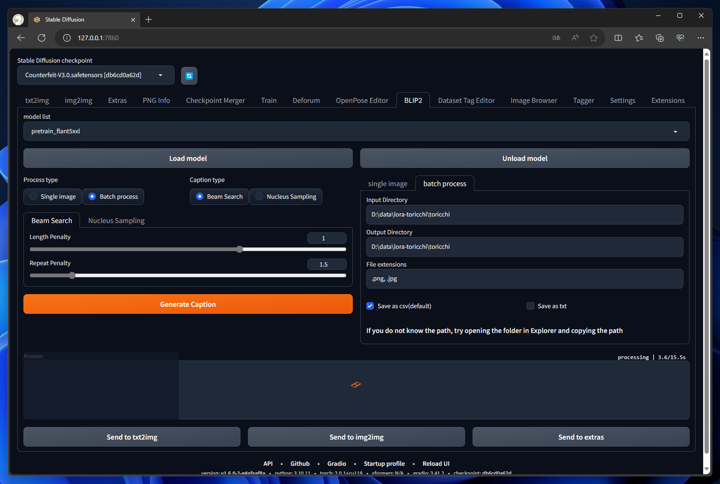This screenshot has width=720, height=484.
Task: Open the Gradio footer link
Action: click(337, 464)
